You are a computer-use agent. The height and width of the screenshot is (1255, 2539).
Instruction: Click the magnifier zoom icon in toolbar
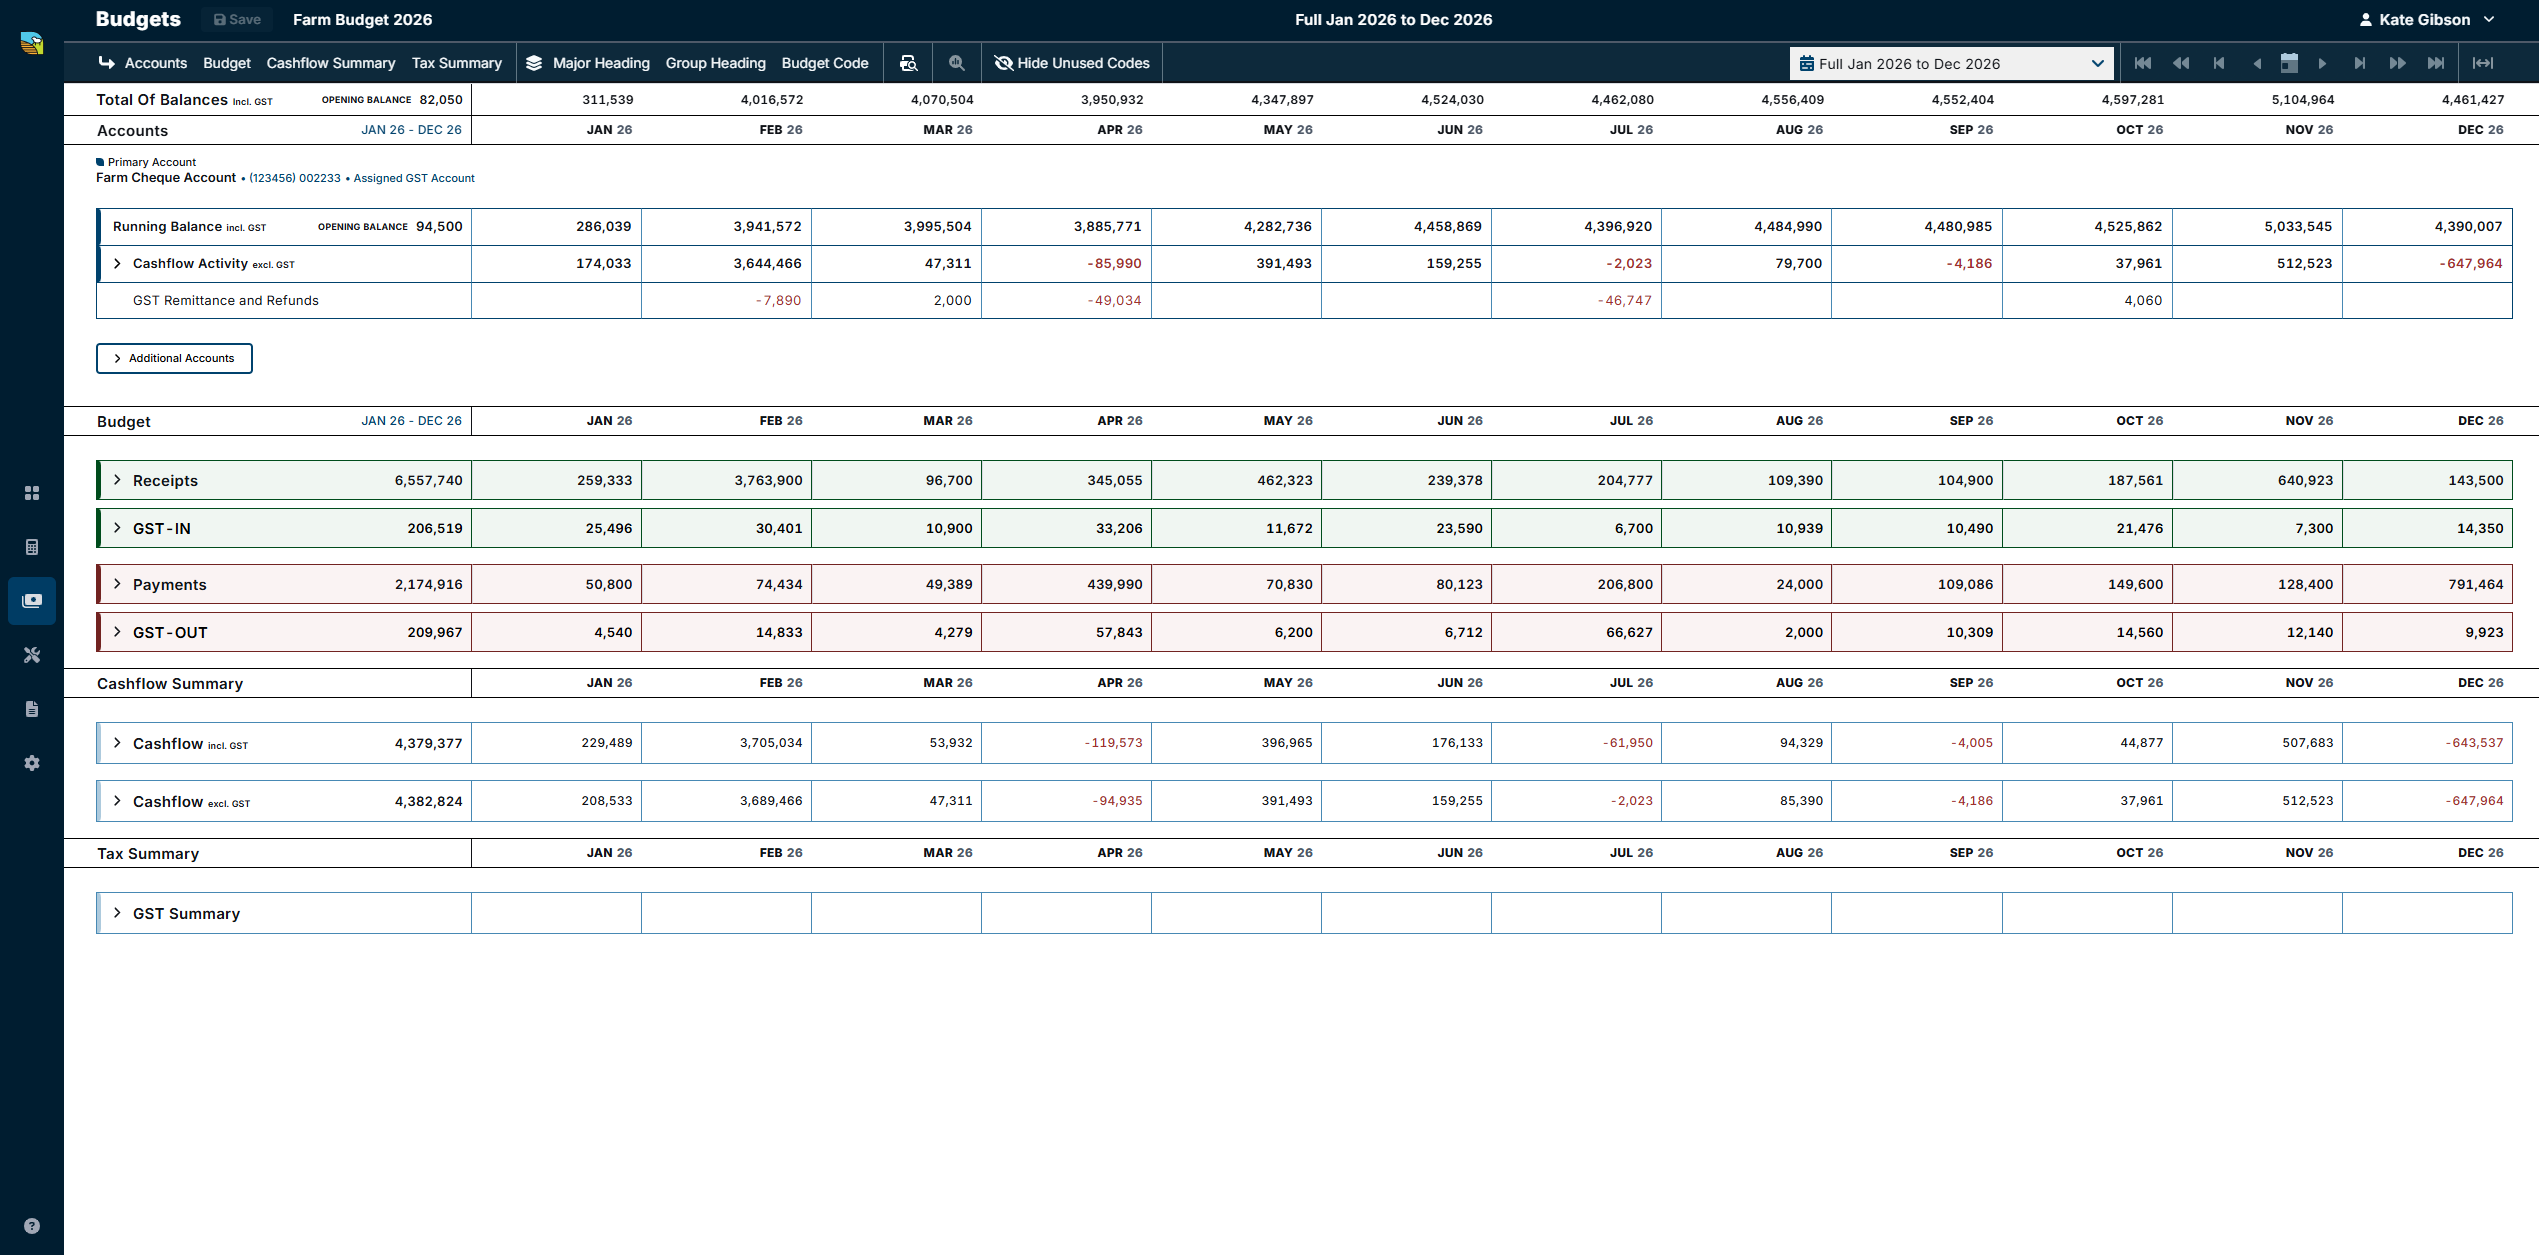point(957,63)
